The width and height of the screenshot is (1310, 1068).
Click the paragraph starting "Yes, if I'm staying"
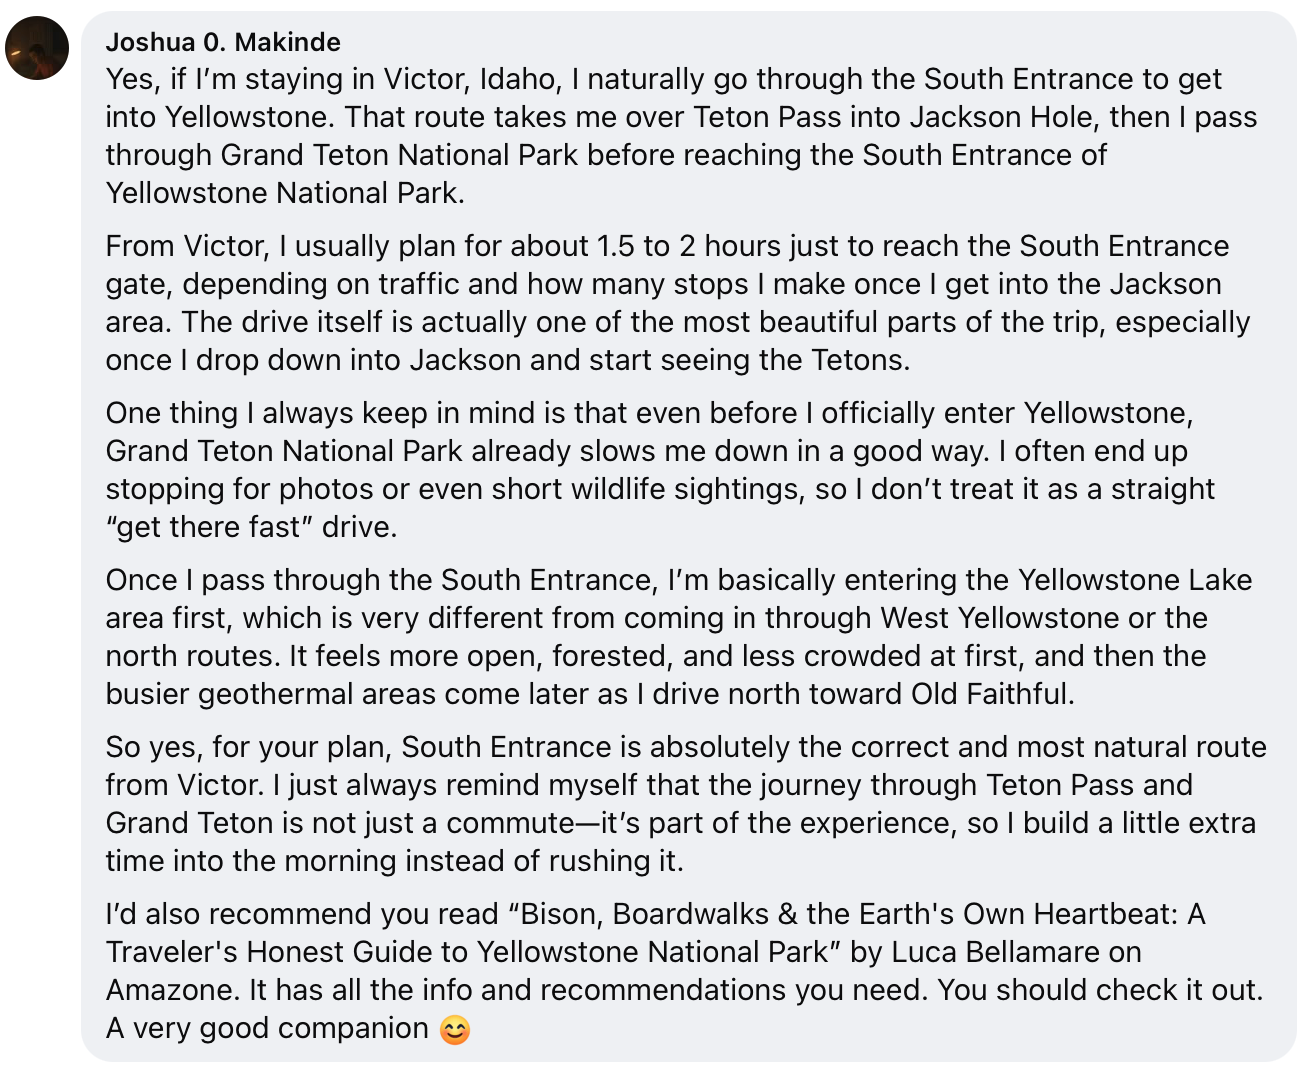(x=681, y=136)
